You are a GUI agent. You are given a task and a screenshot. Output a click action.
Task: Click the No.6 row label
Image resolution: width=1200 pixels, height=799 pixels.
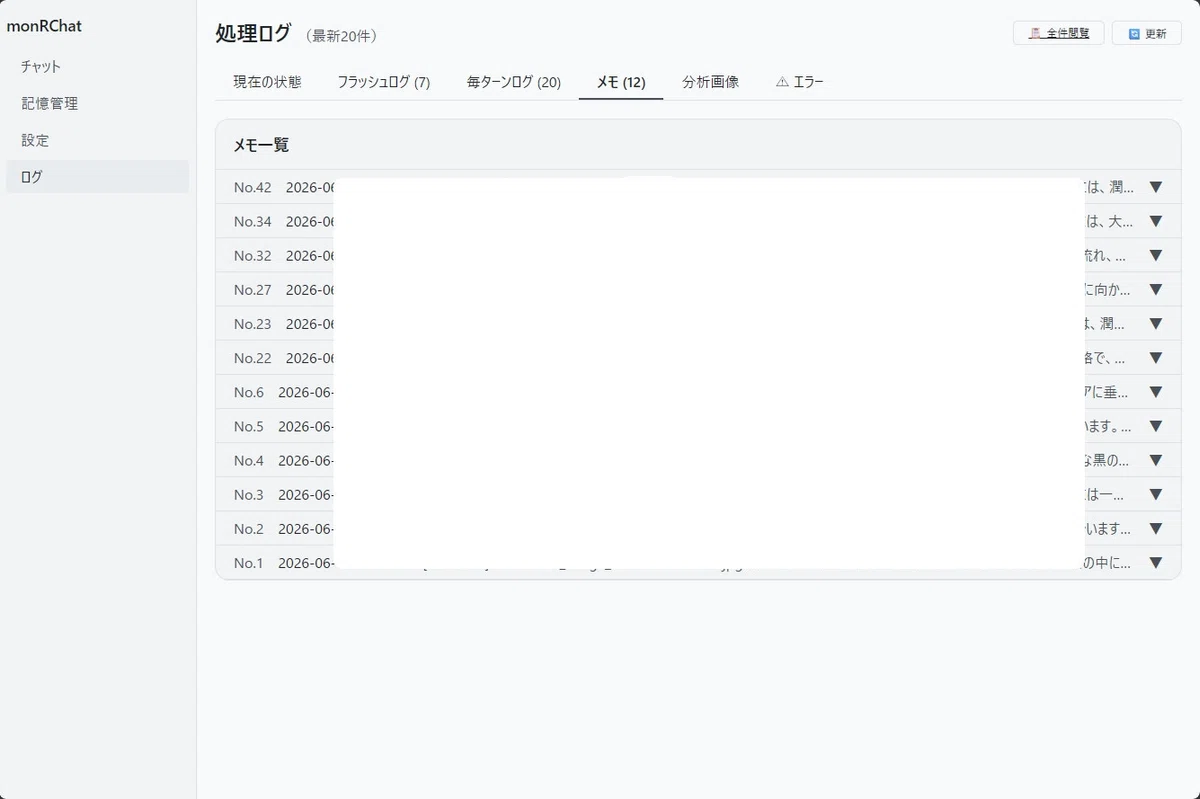click(x=249, y=392)
